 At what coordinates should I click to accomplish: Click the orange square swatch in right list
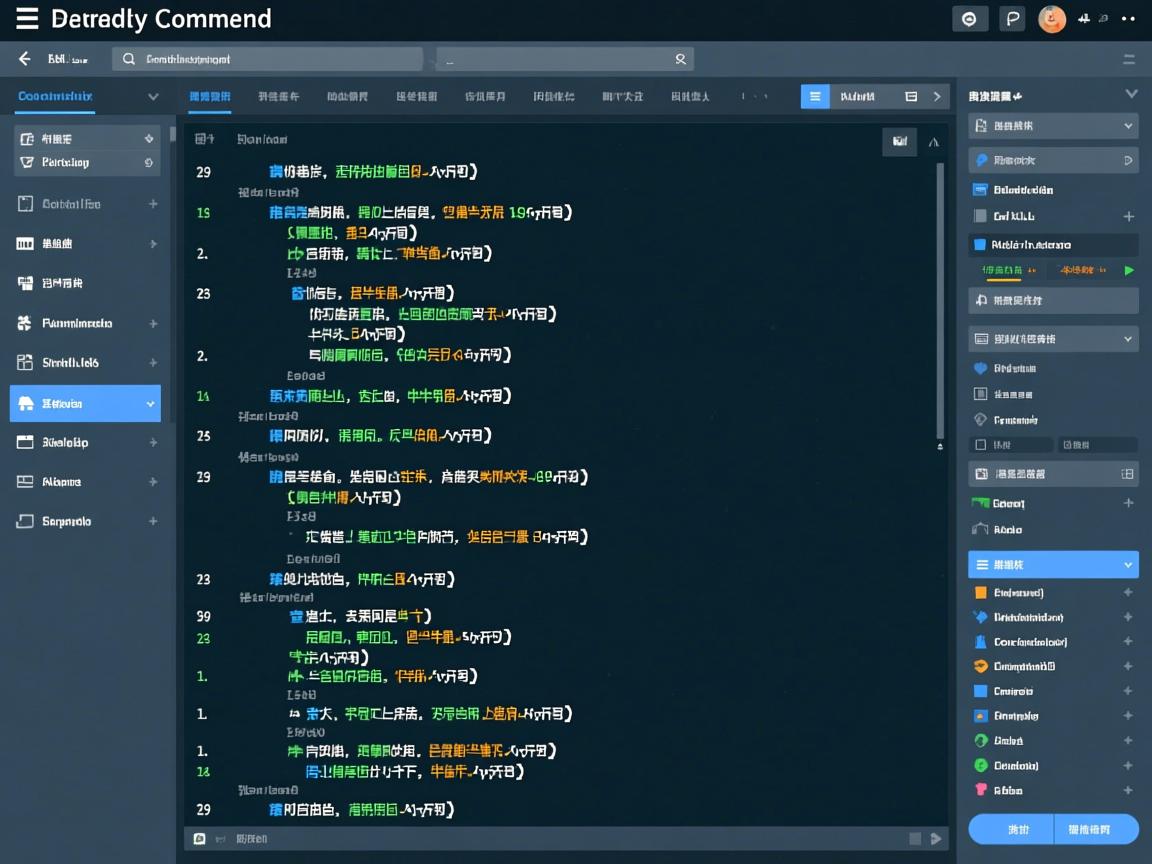(x=981, y=593)
